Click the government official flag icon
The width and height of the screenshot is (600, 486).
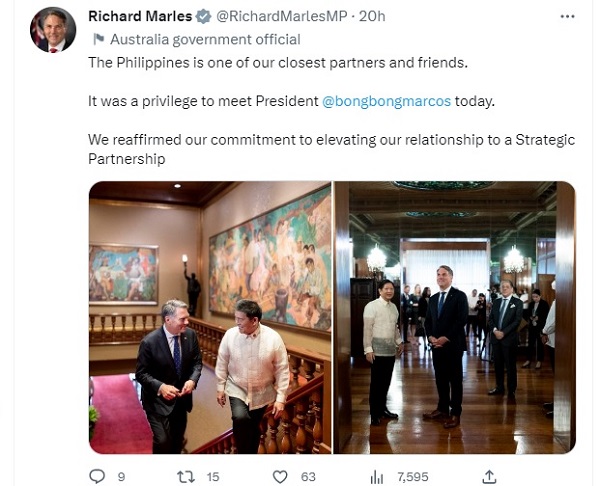click(x=98, y=40)
